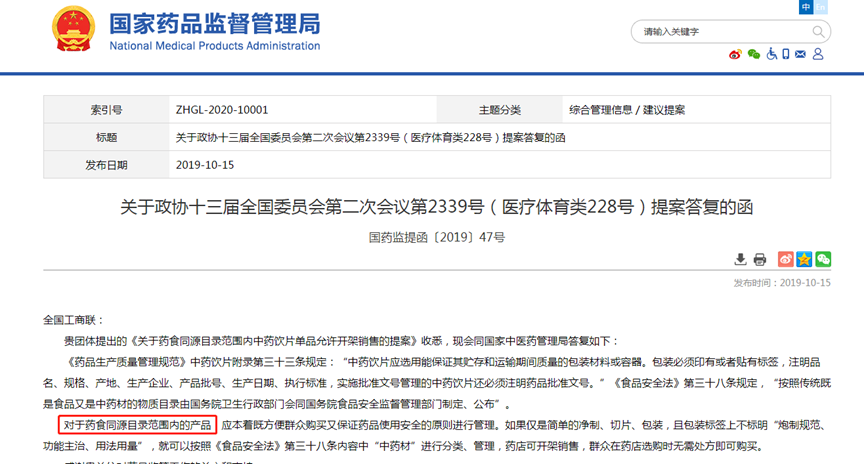Share article to Weibo via red icon
Image resolution: width=864 pixels, height=464 pixels.
click(786, 260)
